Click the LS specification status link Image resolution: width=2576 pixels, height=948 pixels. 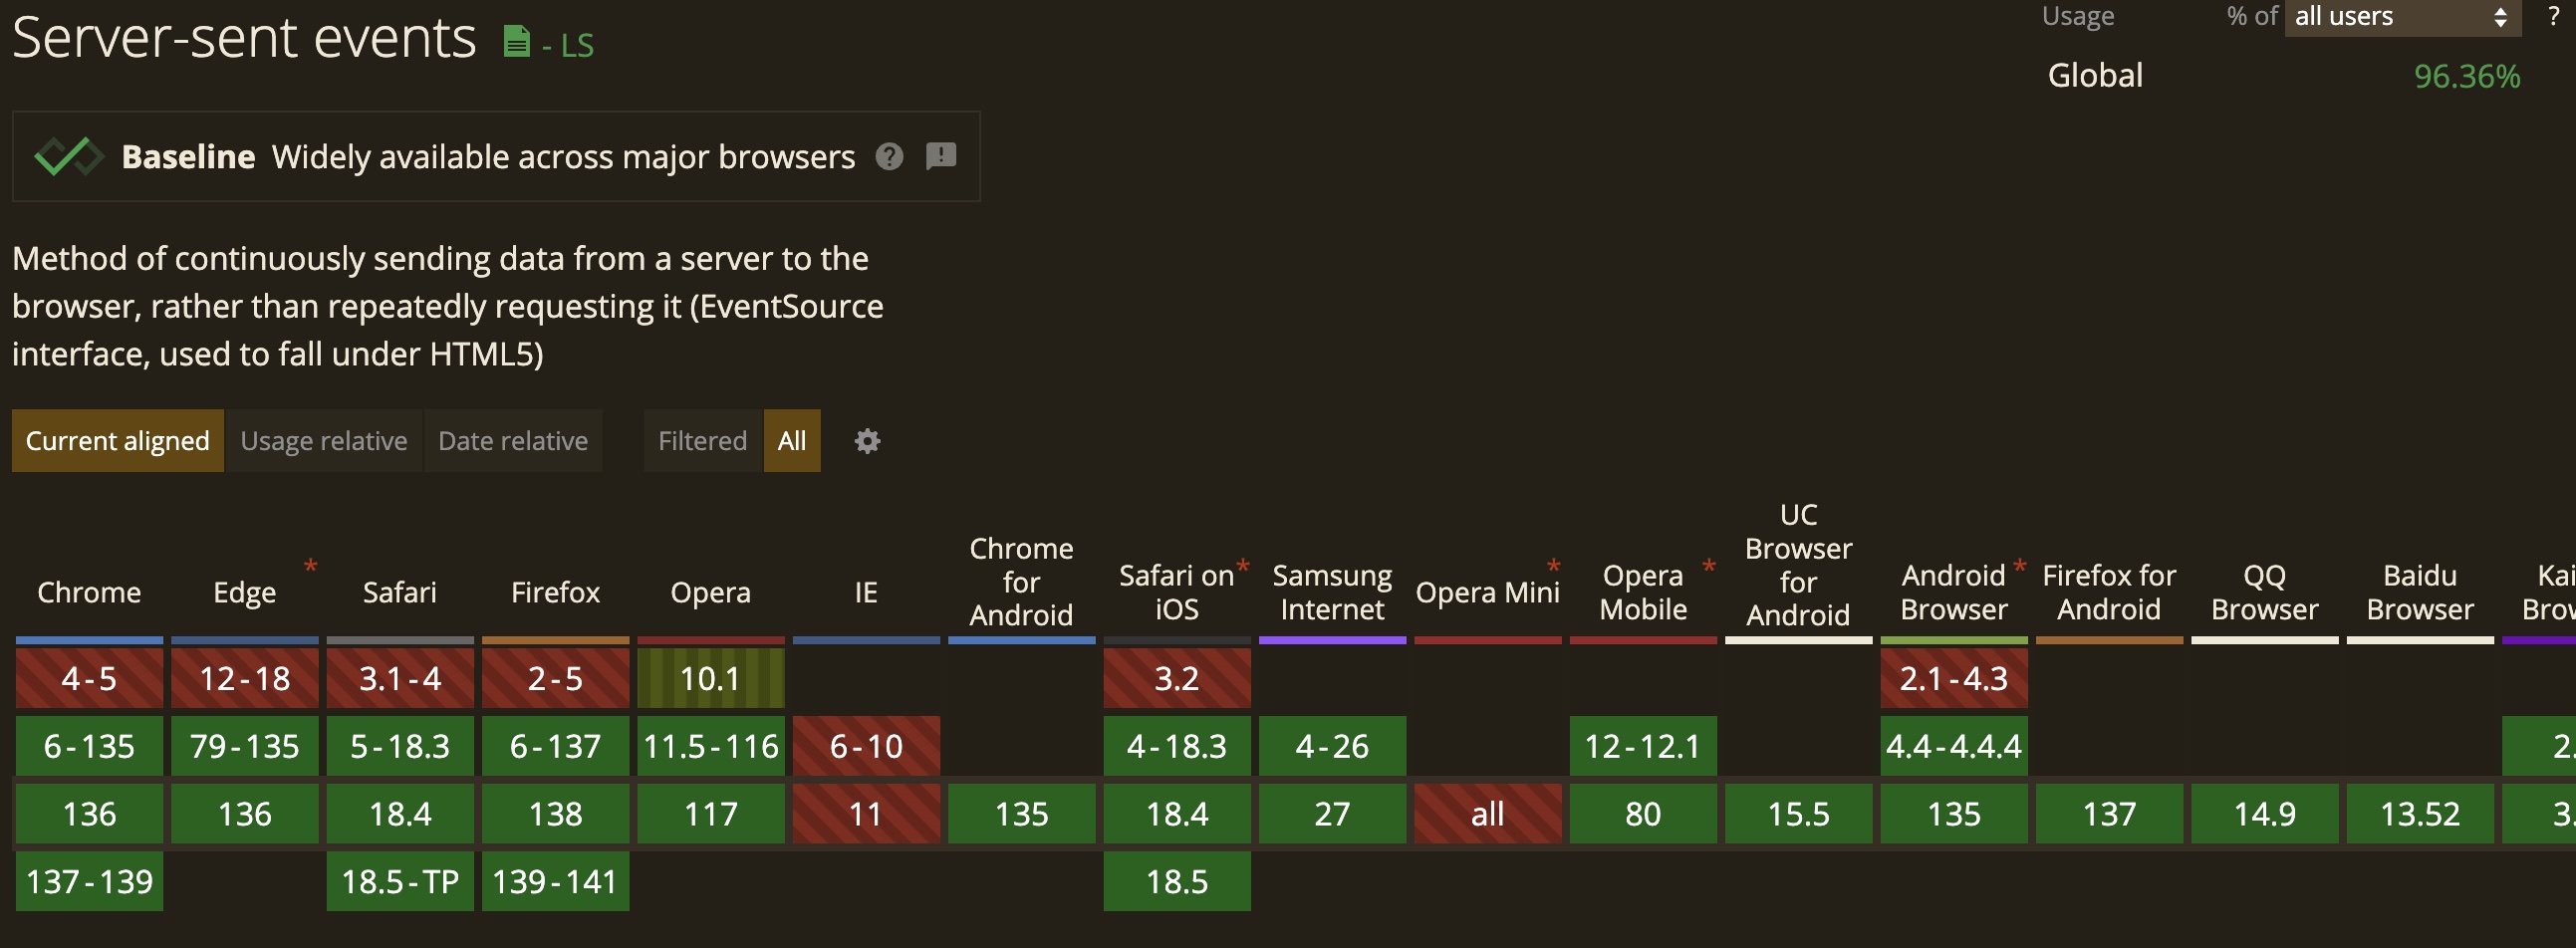tap(576, 45)
